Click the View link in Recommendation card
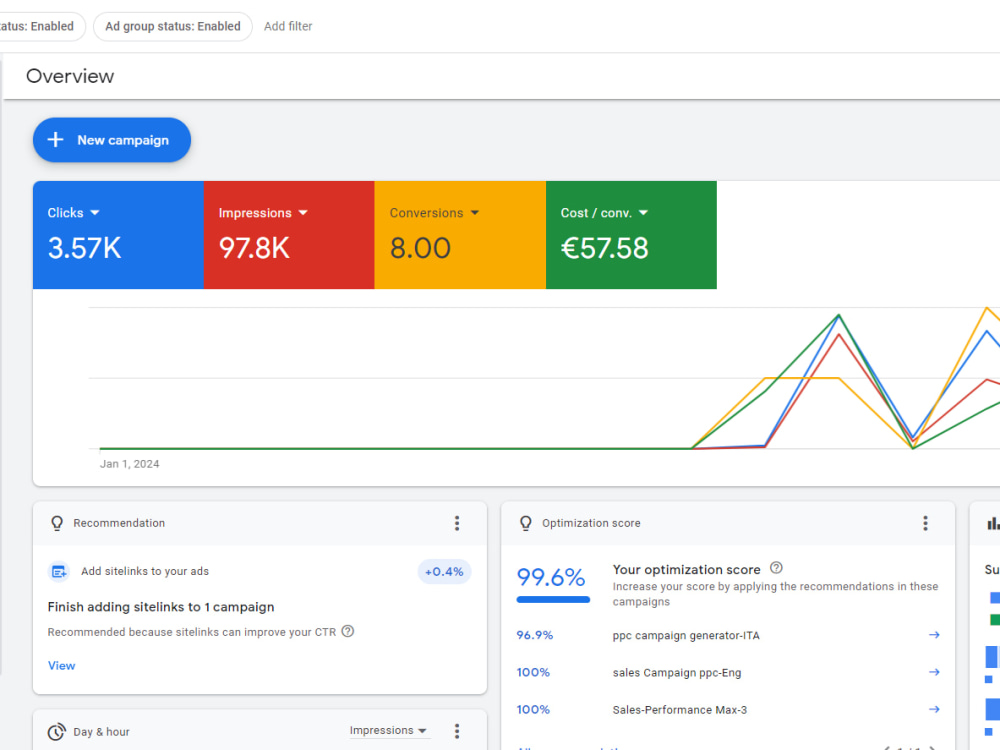1000x750 pixels. [x=61, y=666]
